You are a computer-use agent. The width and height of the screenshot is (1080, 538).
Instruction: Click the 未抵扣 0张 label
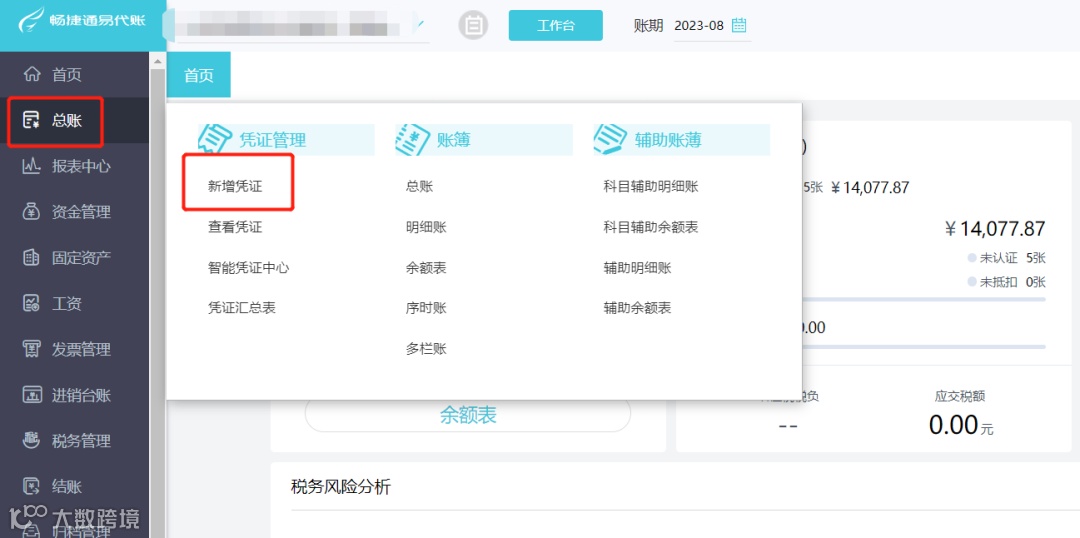(x=1006, y=282)
